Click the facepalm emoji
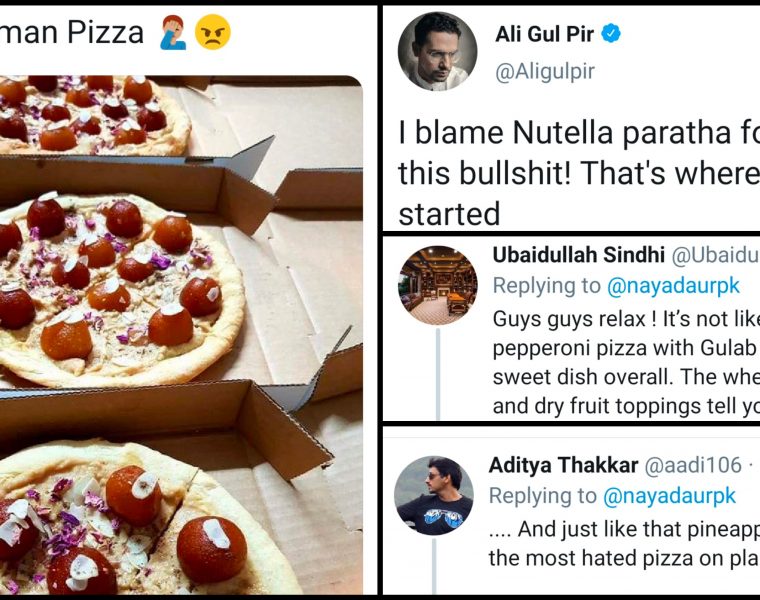 pos(173,32)
